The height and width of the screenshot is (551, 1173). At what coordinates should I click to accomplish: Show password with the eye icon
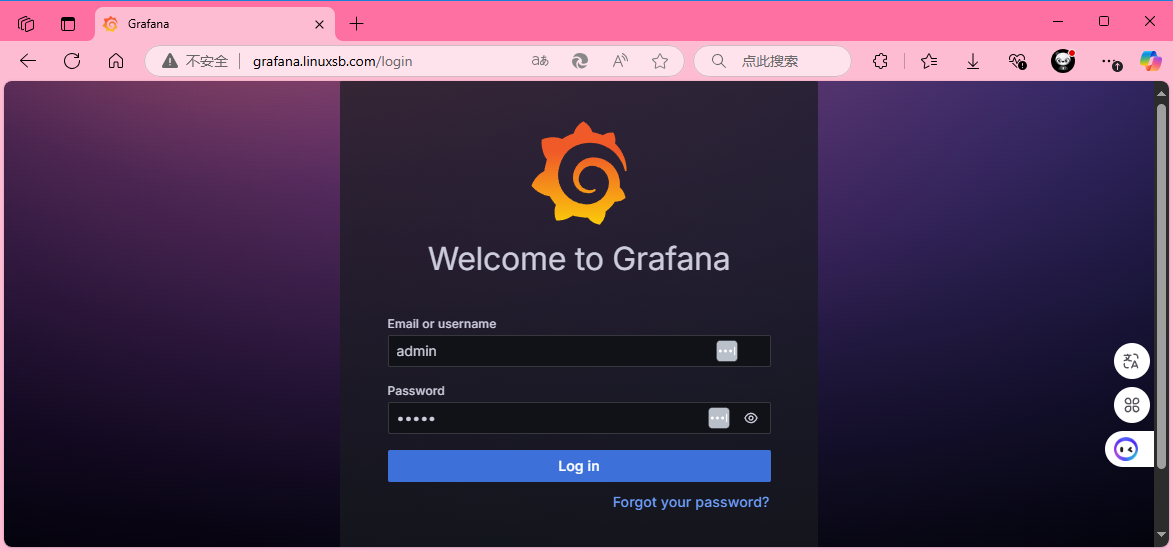751,418
